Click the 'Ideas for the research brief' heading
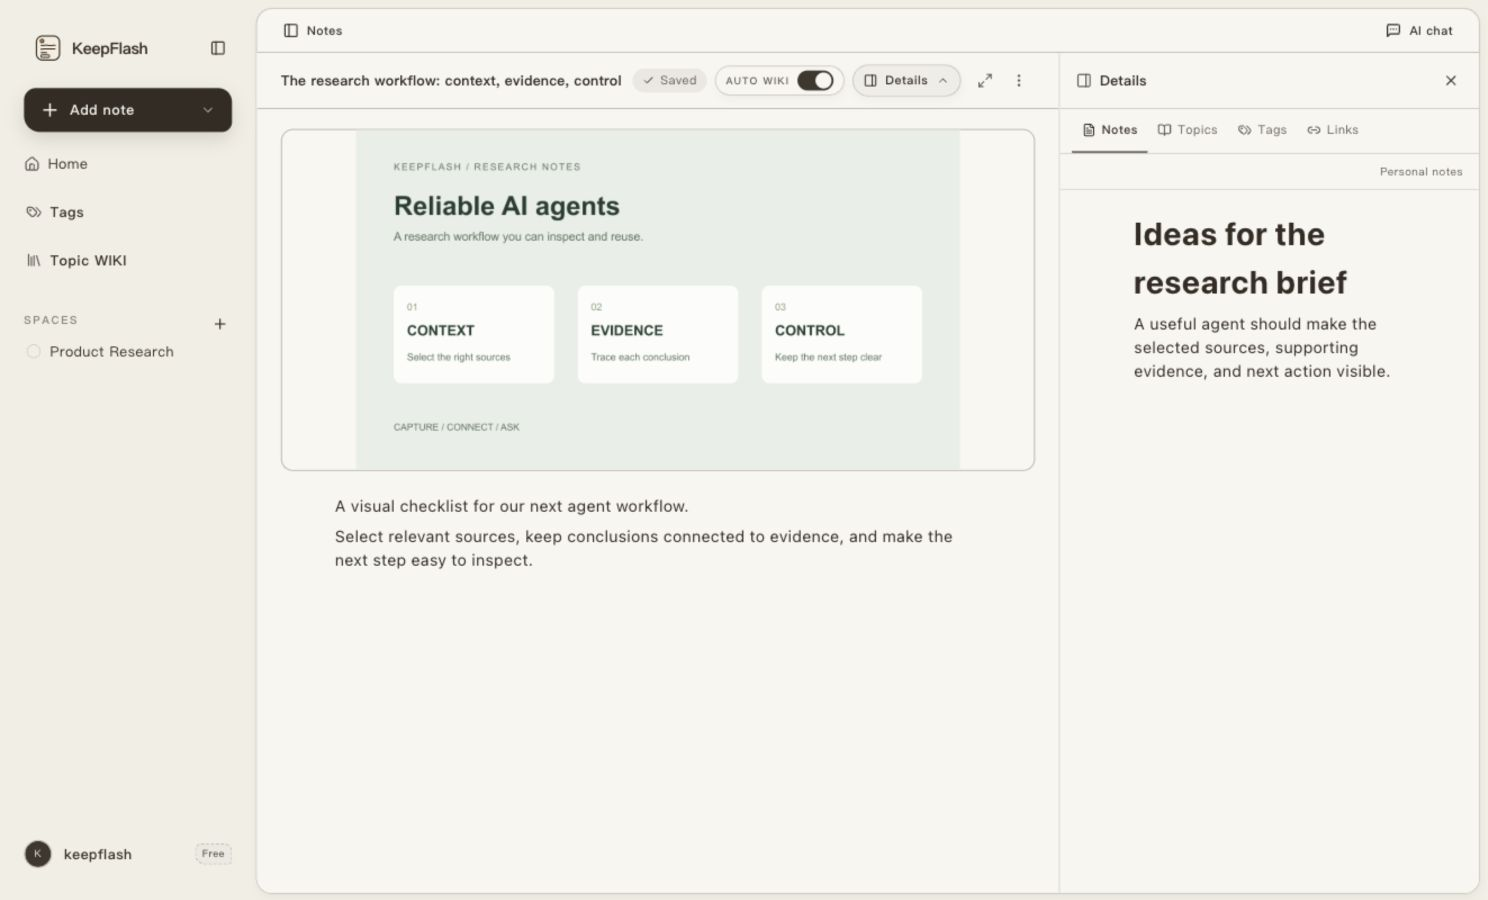Image resolution: width=1488 pixels, height=900 pixels. [x=1240, y=258]
